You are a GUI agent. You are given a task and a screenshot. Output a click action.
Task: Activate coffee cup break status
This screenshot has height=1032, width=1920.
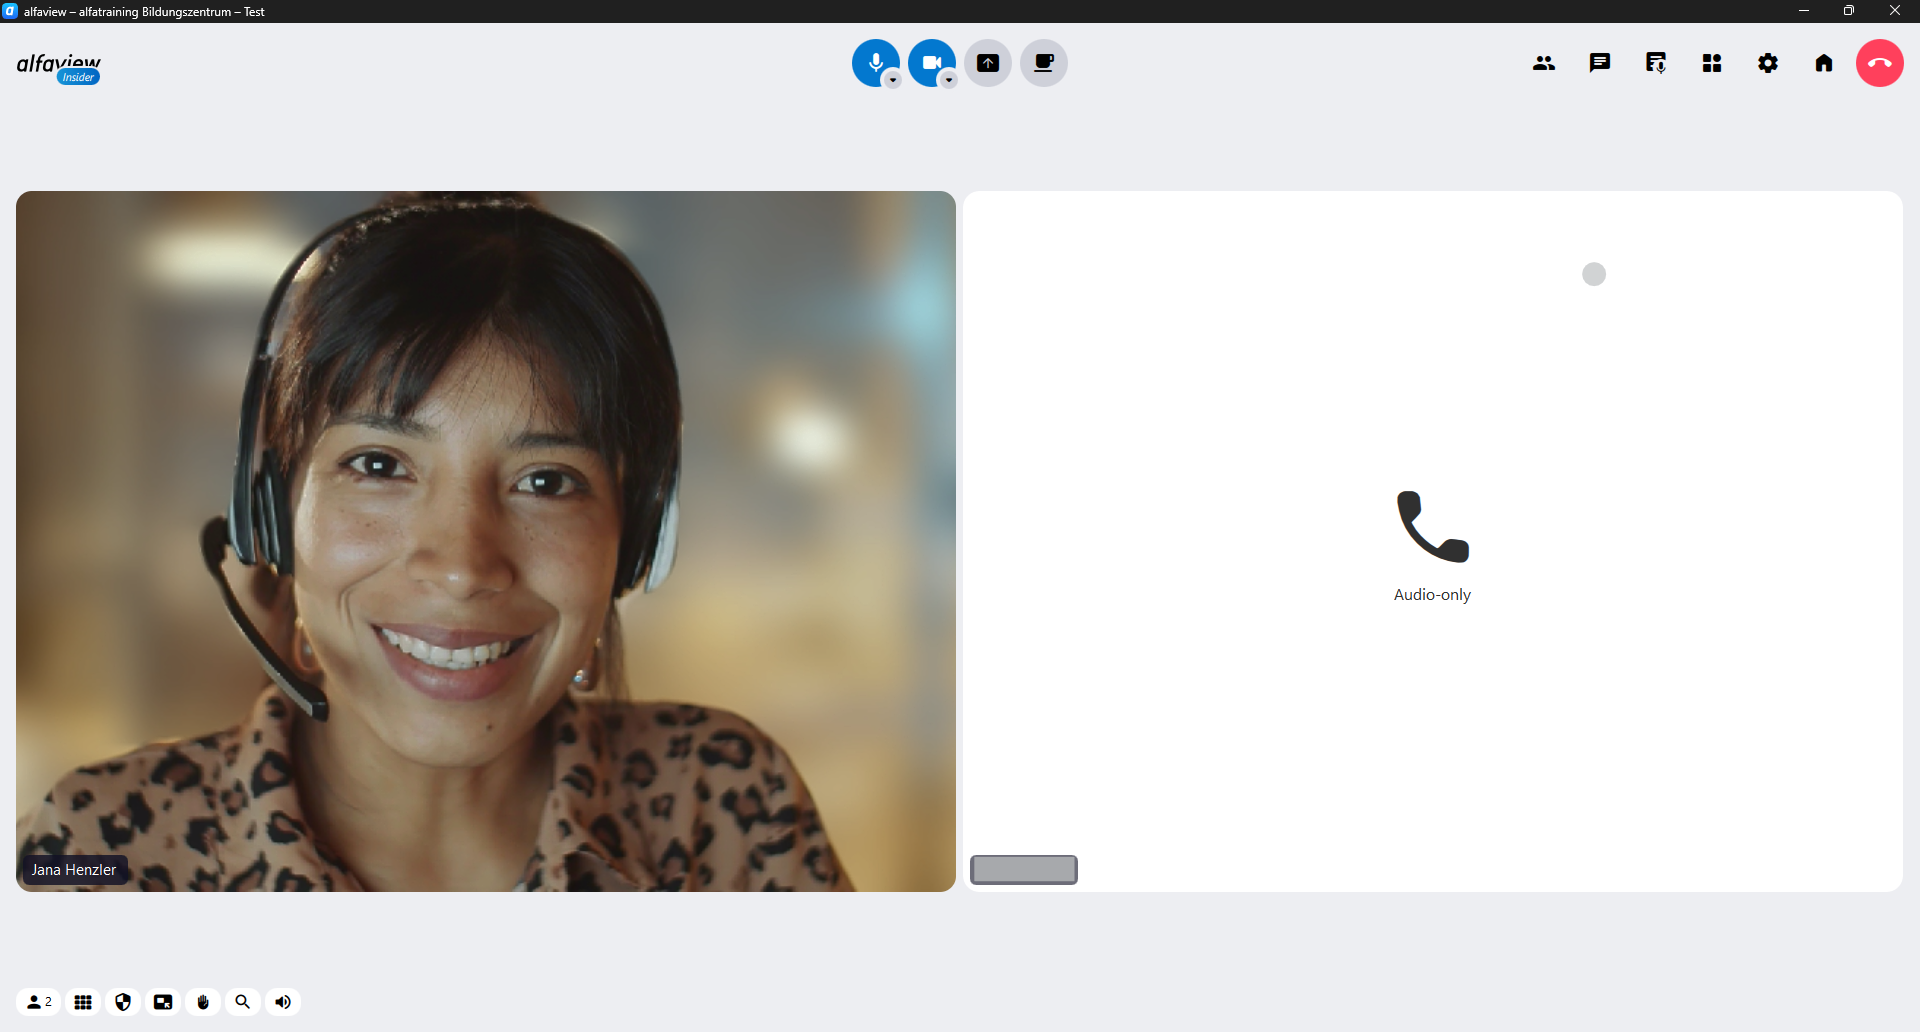1044,63
